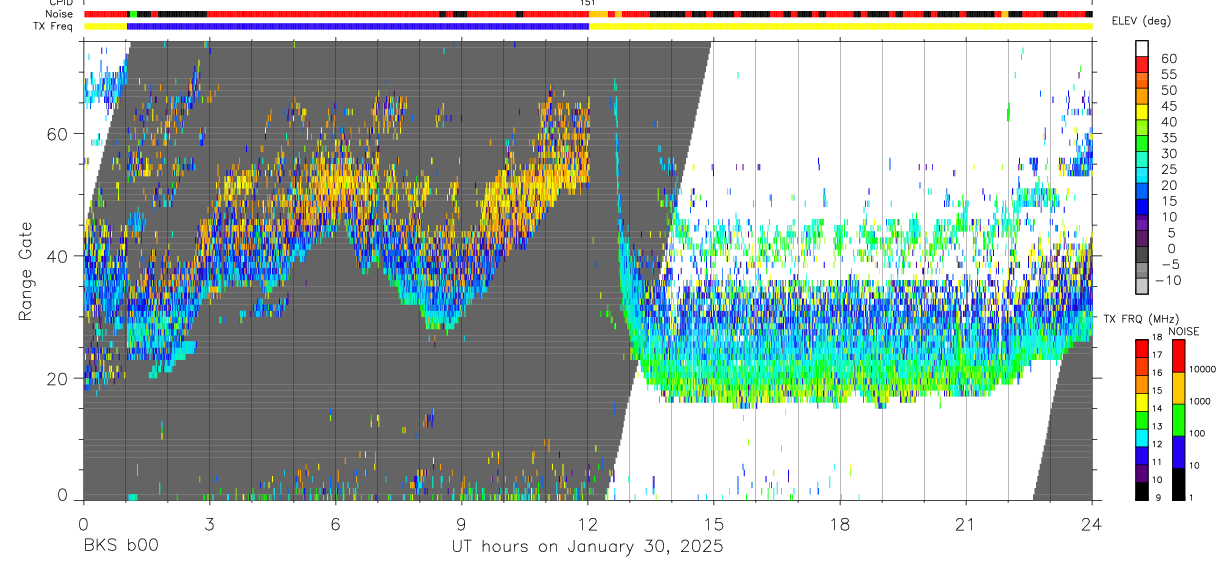This screenshot has height=567, width=1228.
Task: Click the '40' tick label on the Range Gate axis
Action: pyautogui.click(x=57, y=256)
